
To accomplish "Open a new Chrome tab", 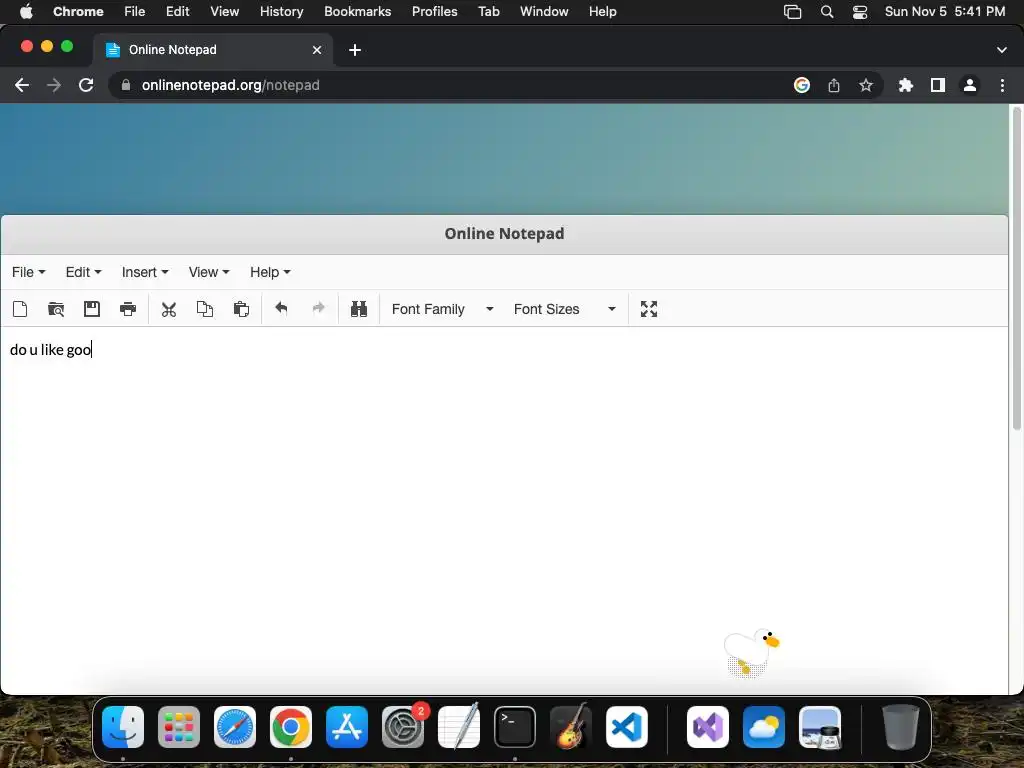I will point(355,50).
